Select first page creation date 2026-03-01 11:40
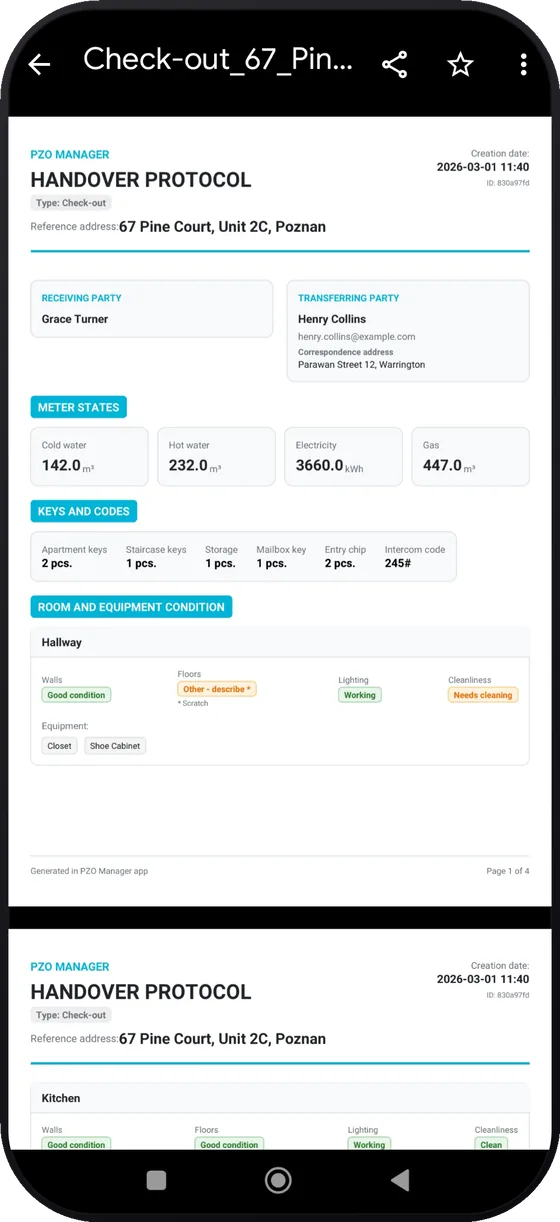Screen dimensions: 560x1222 point(483,167)
